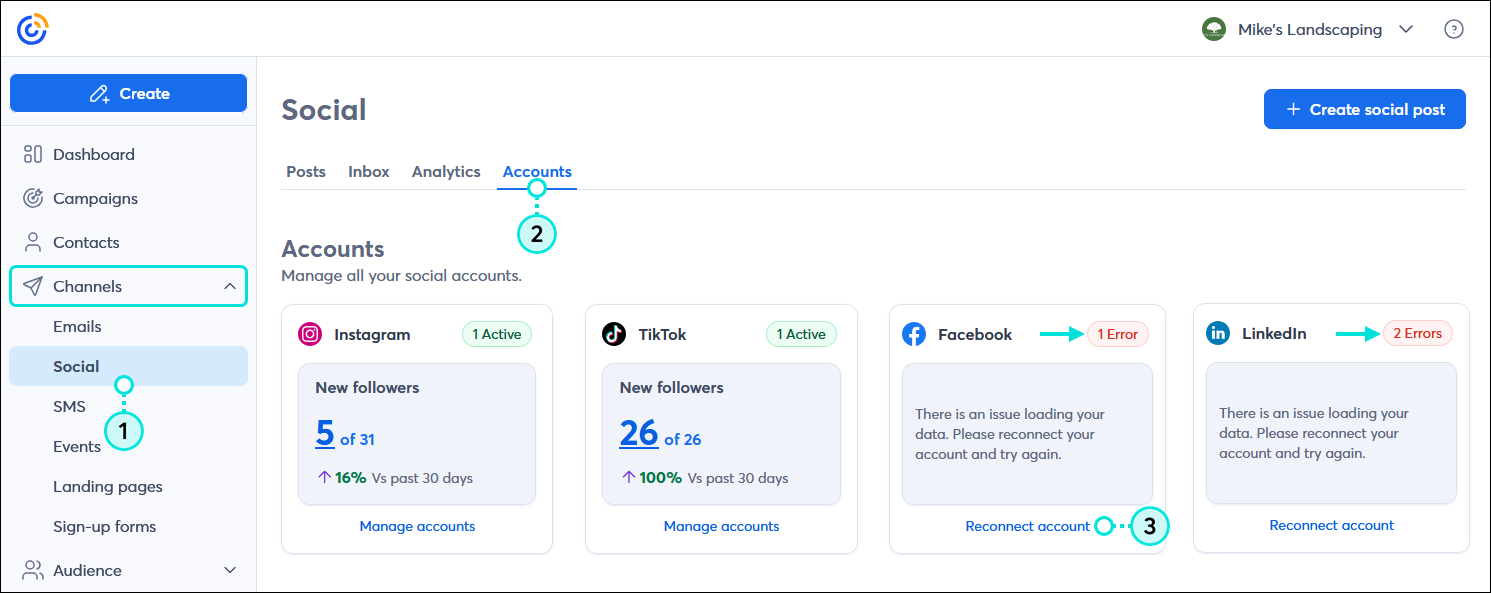This screenshot has width=1491, height=593.
Task: Click the Audience people icon
Action: 33,570
